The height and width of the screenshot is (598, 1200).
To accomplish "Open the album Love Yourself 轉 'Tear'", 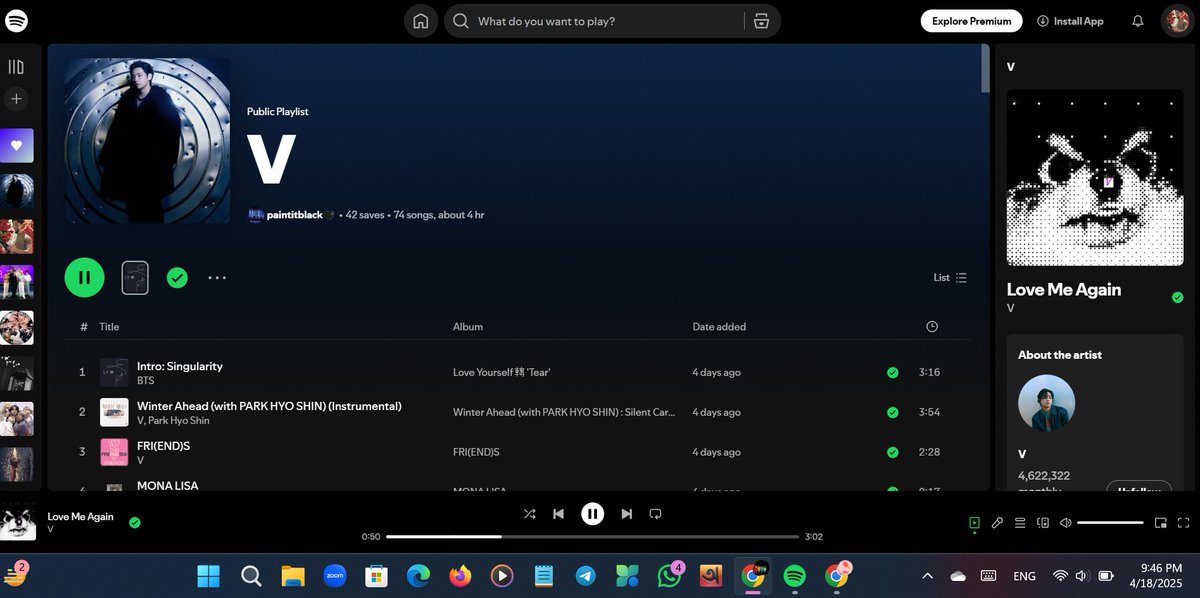I will click(502, 372).
